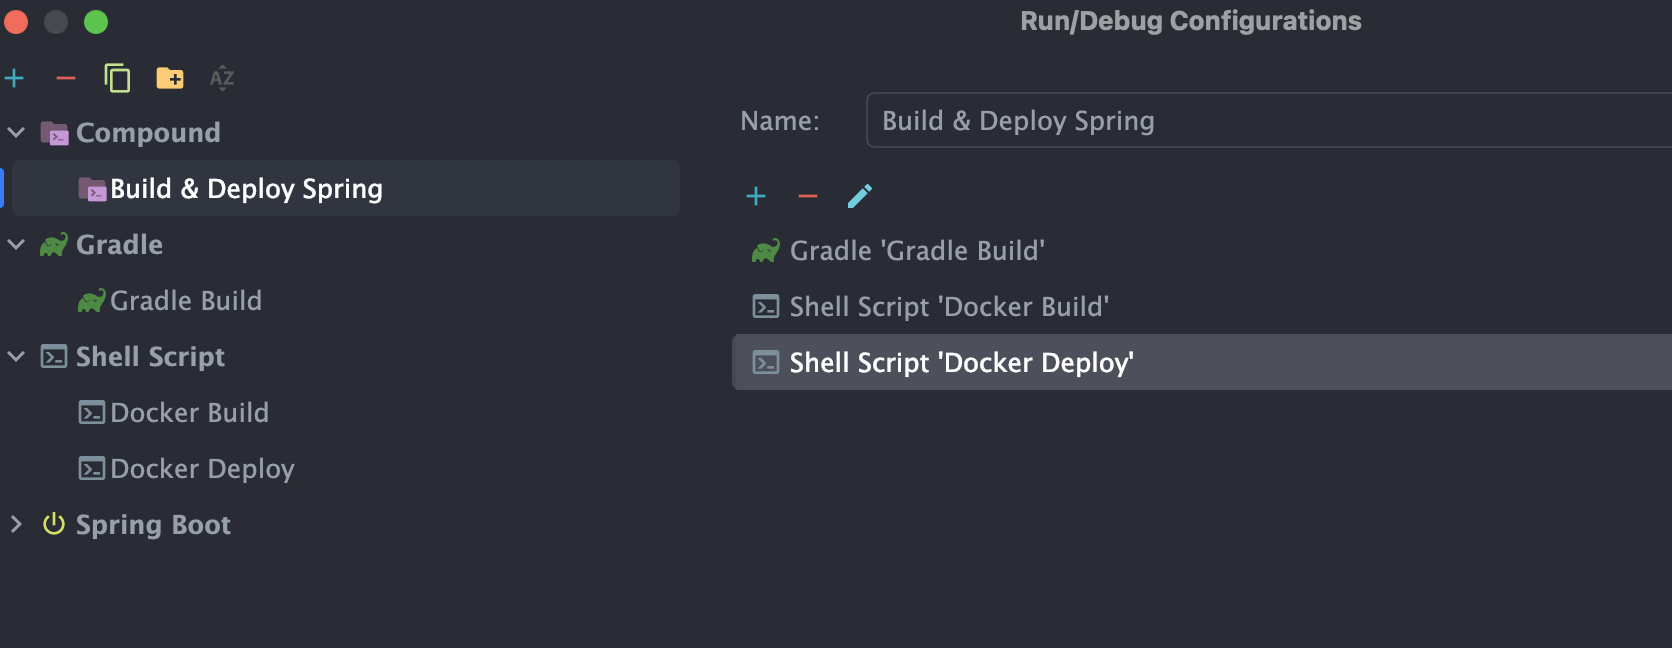Screen dimensions: 1672x648
Task: Select Shell Script 'Docker Build' list entry
Action: click(1202, 306)
